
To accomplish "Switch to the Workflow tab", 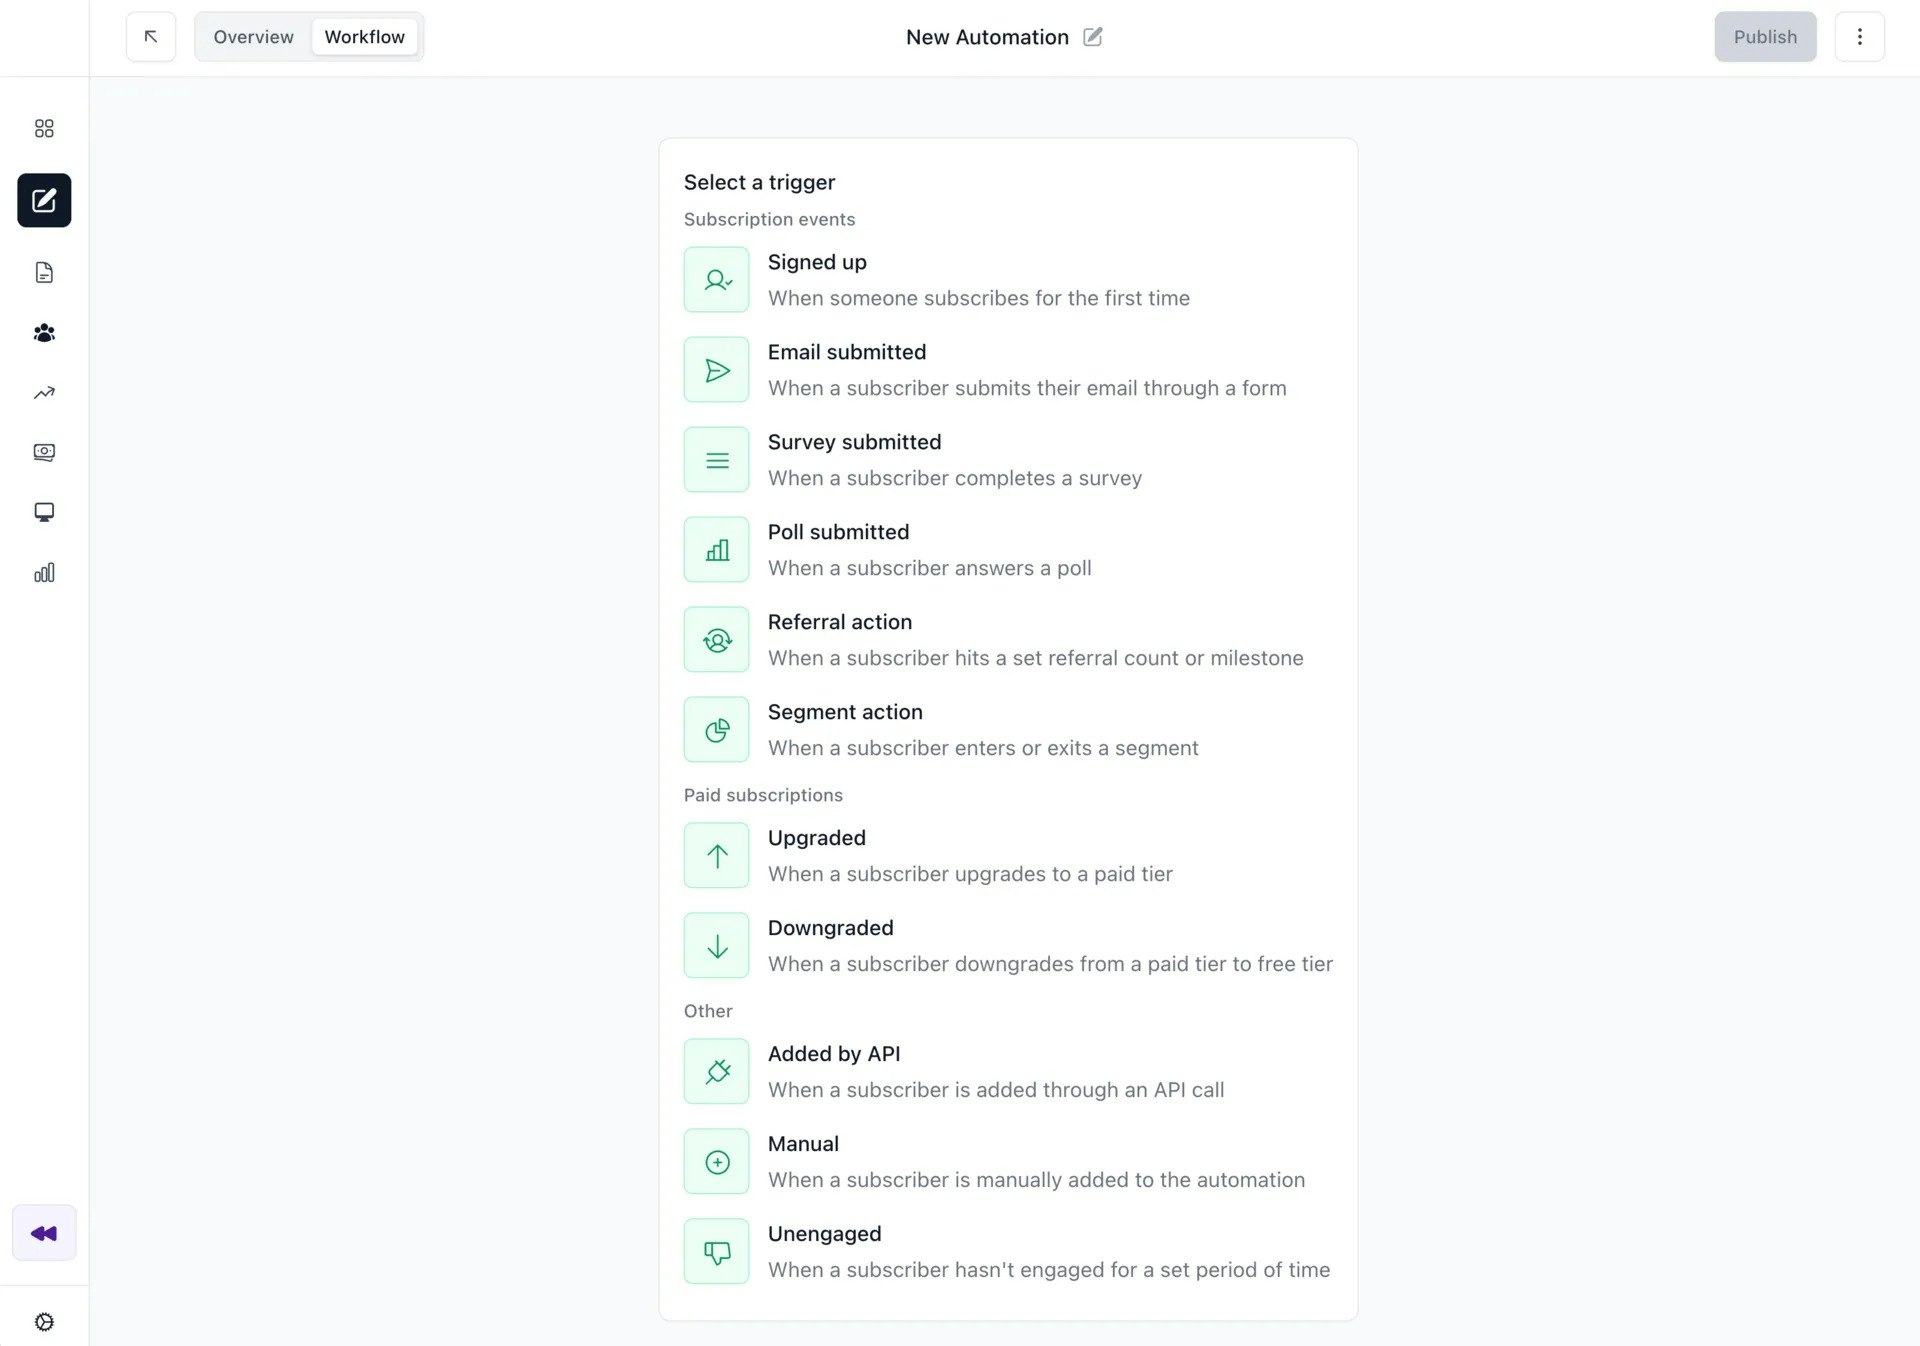I will [x=365, y=36].
